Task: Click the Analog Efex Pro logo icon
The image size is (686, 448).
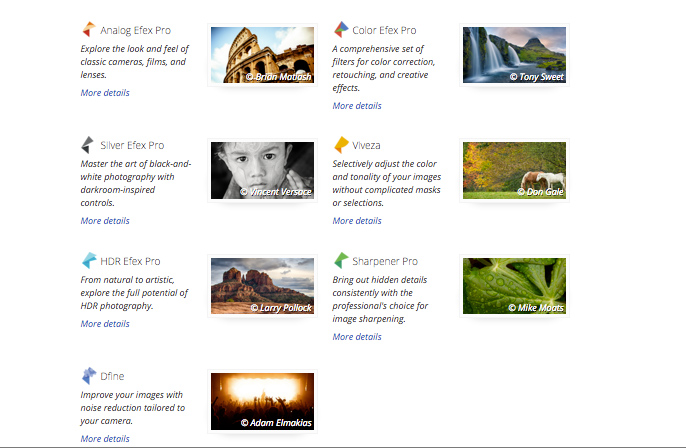Action: 89,29
